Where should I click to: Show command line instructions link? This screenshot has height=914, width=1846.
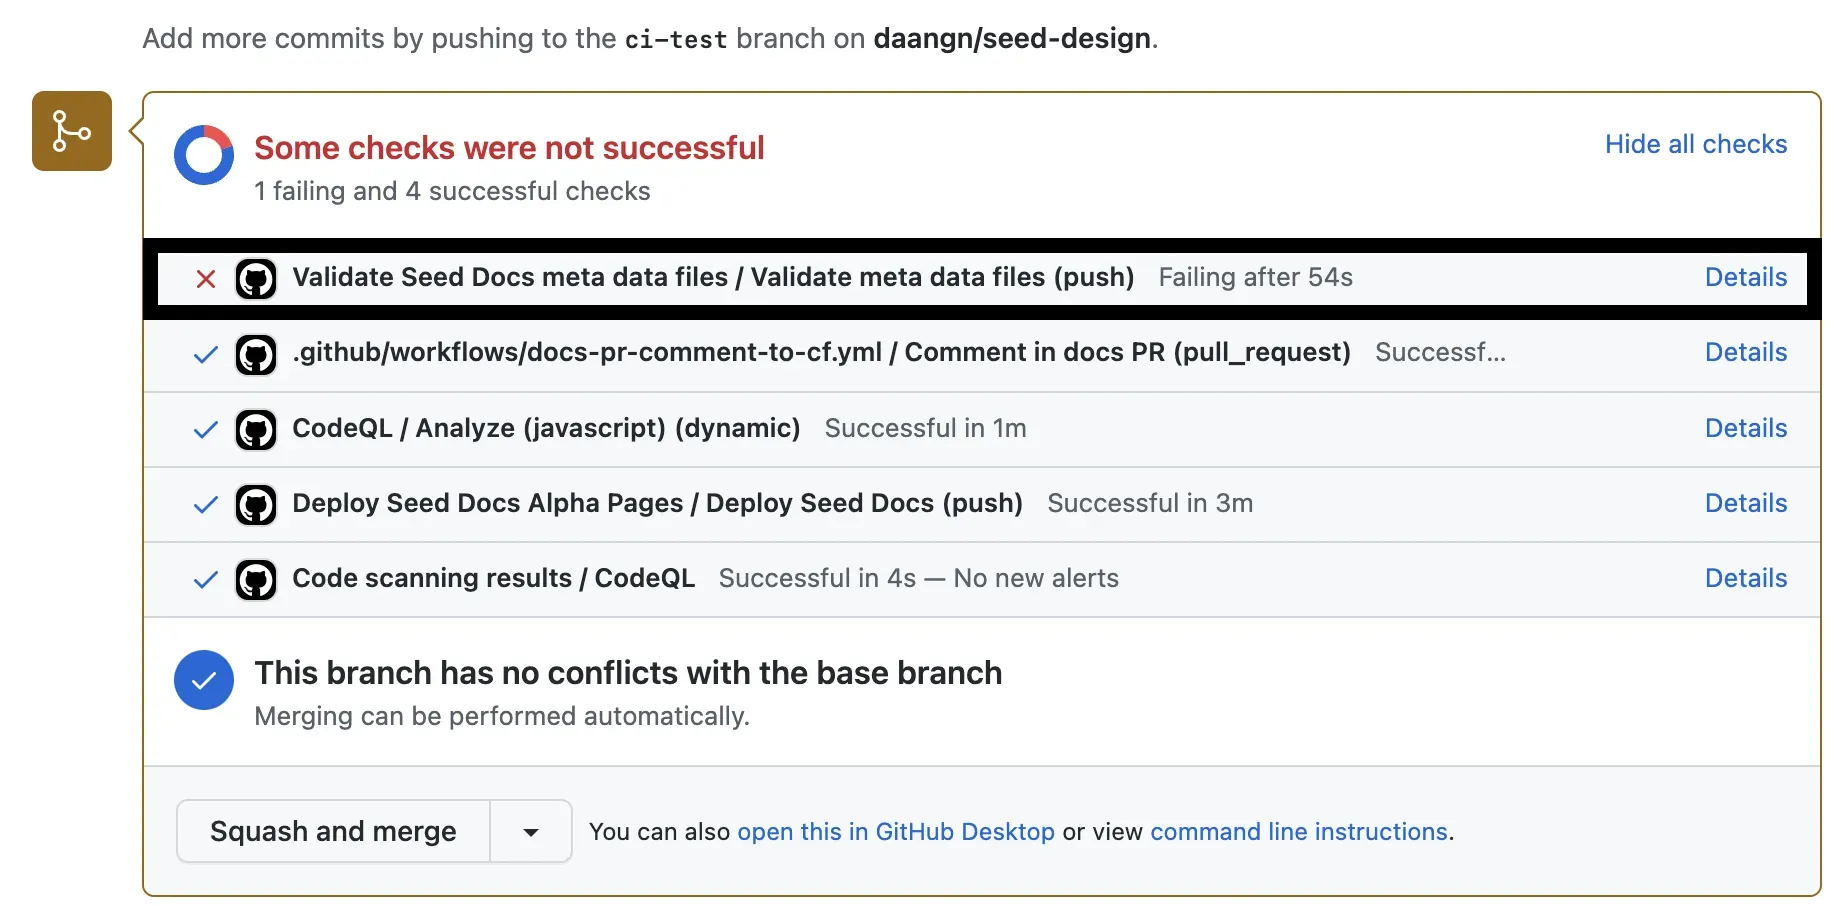1298,832
